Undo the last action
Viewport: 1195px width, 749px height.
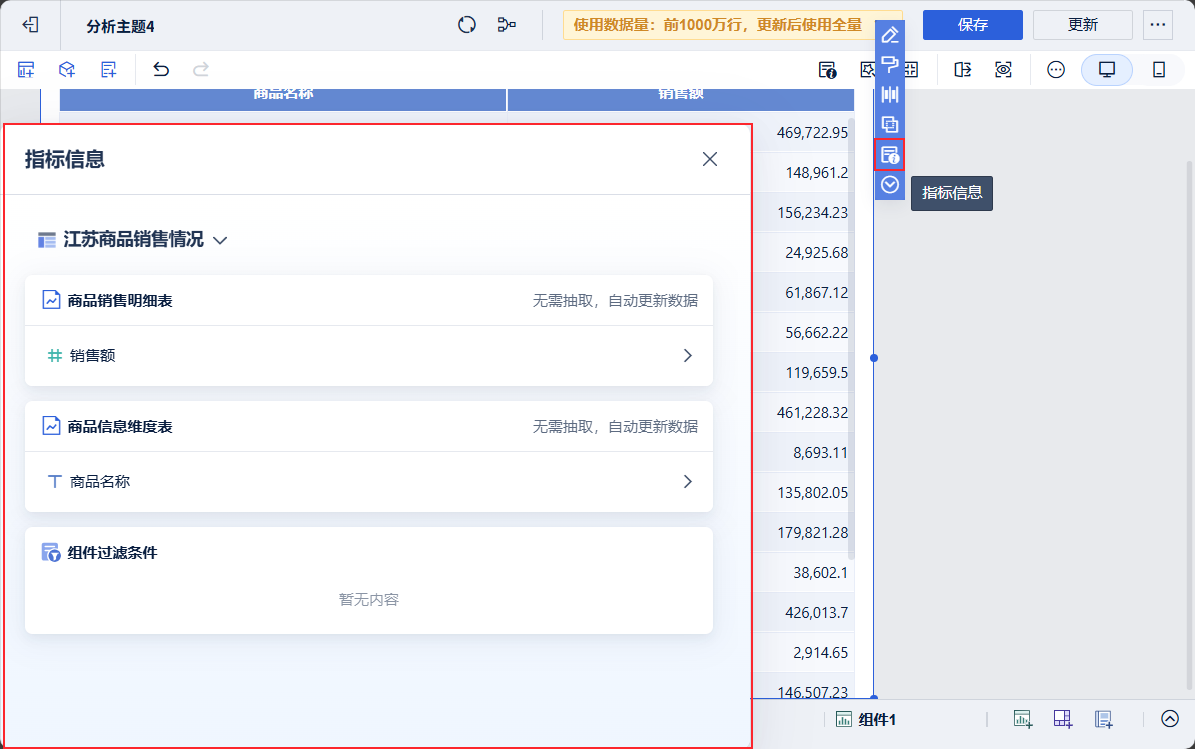pyautogui.click(x=161, y=70)
